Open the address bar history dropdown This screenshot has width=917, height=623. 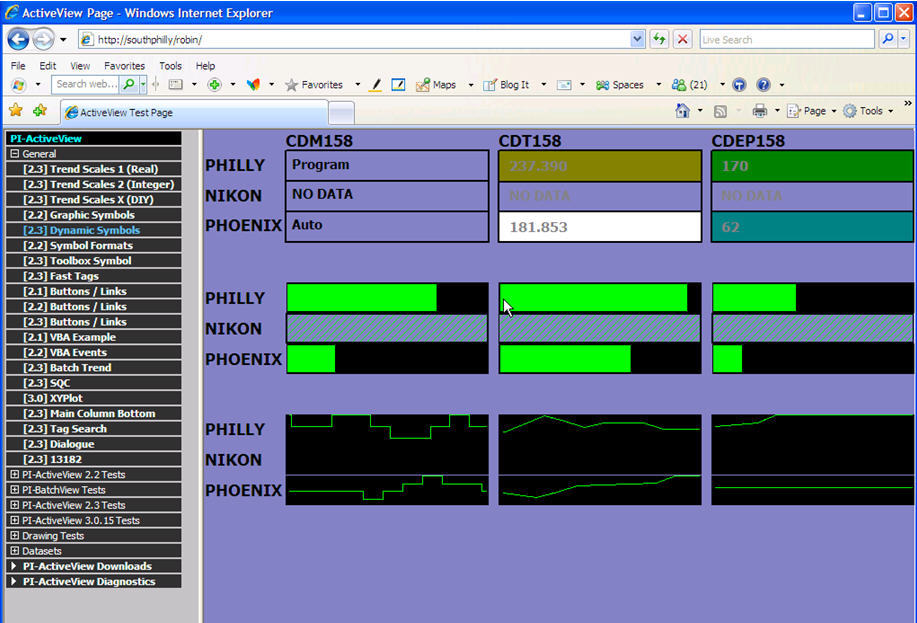point(637,39)
